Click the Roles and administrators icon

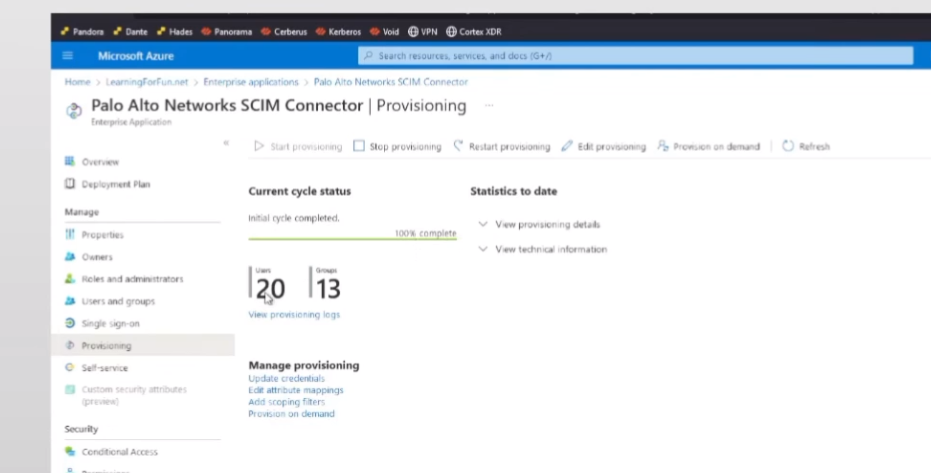coord(70,278)
